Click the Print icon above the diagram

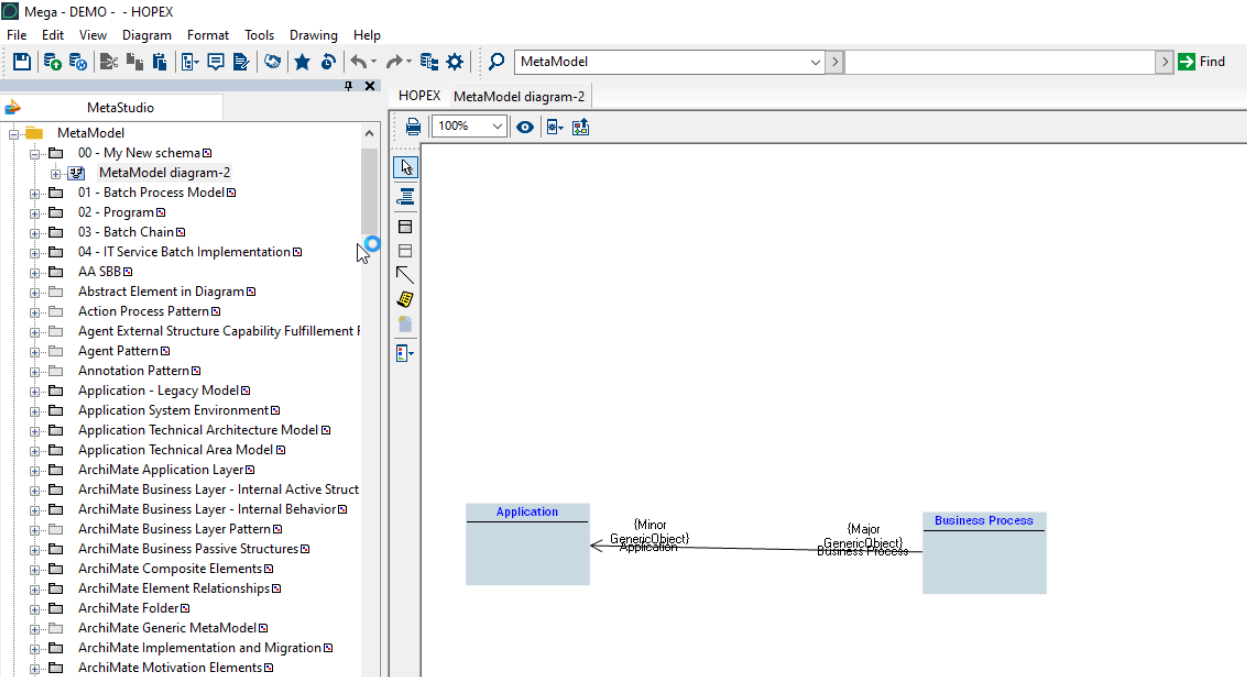click(413, 126)
